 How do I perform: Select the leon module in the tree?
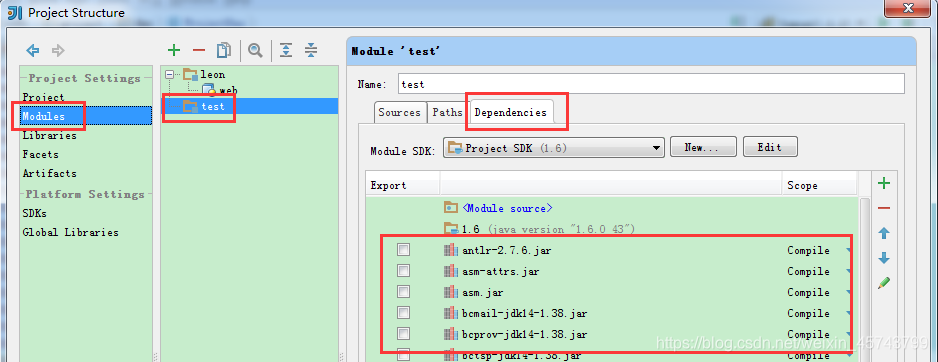tap(213, 74)
